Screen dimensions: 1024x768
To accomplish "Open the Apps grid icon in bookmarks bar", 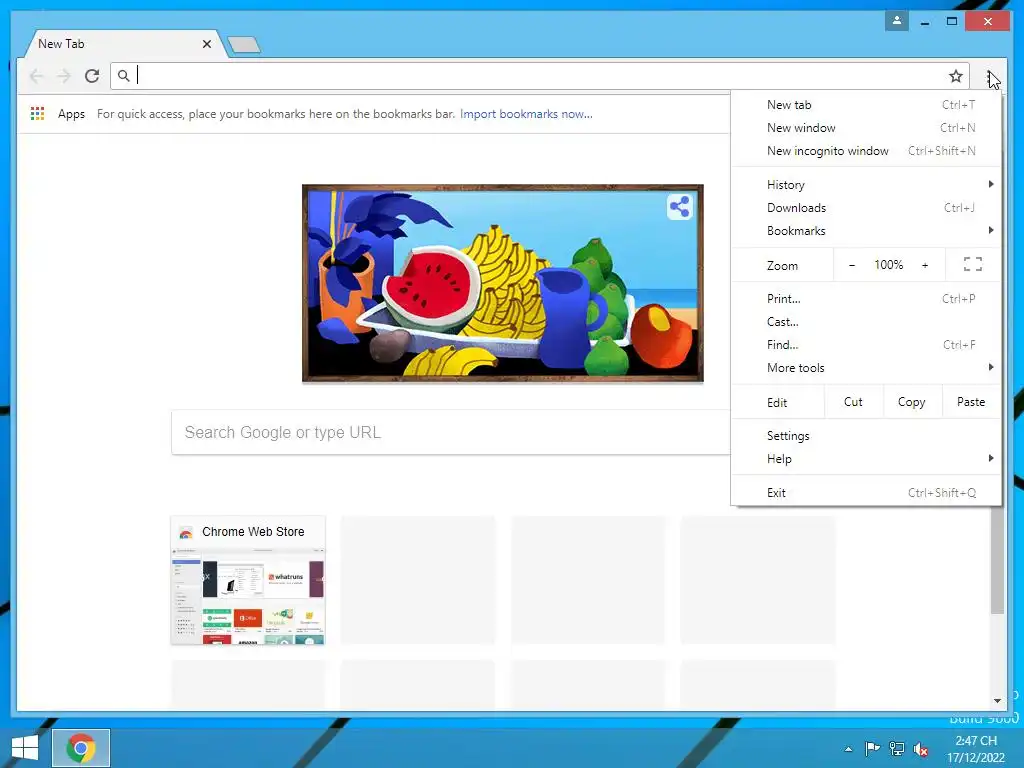I will tap(38, 114).
